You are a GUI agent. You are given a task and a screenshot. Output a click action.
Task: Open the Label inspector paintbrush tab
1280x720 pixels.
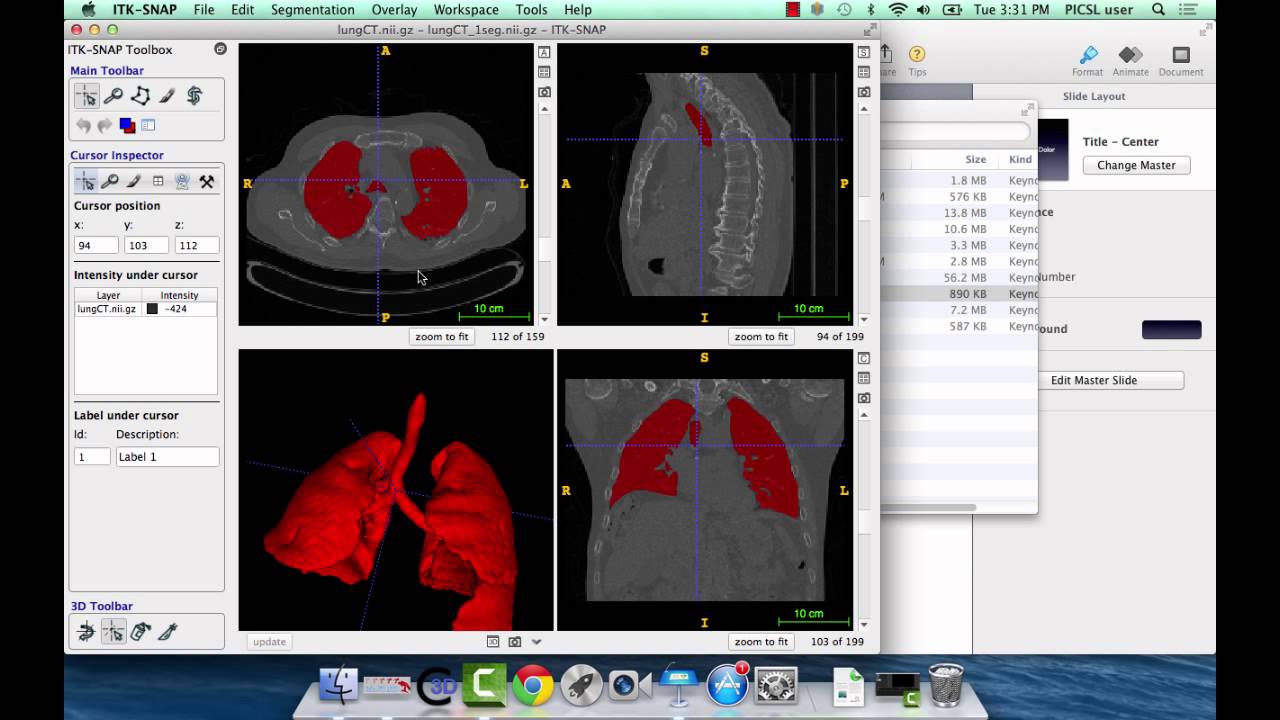134,181
